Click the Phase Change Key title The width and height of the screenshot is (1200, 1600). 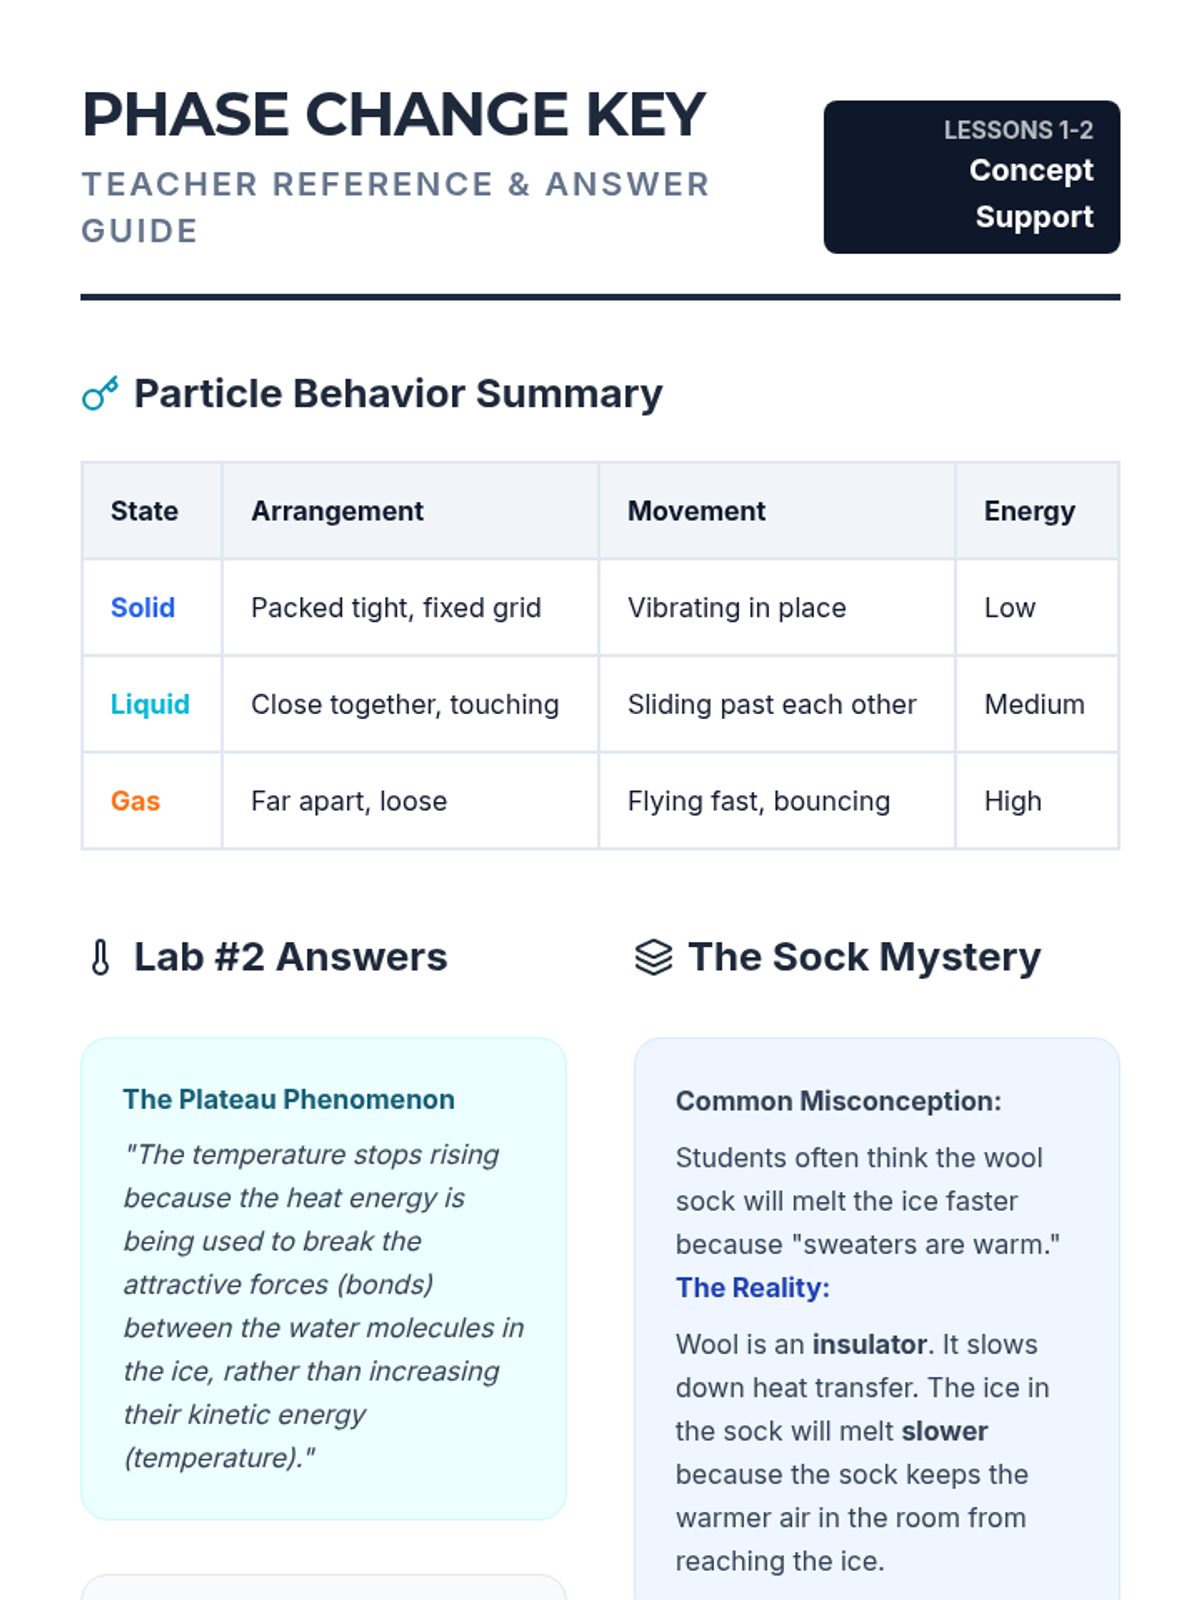394,115
